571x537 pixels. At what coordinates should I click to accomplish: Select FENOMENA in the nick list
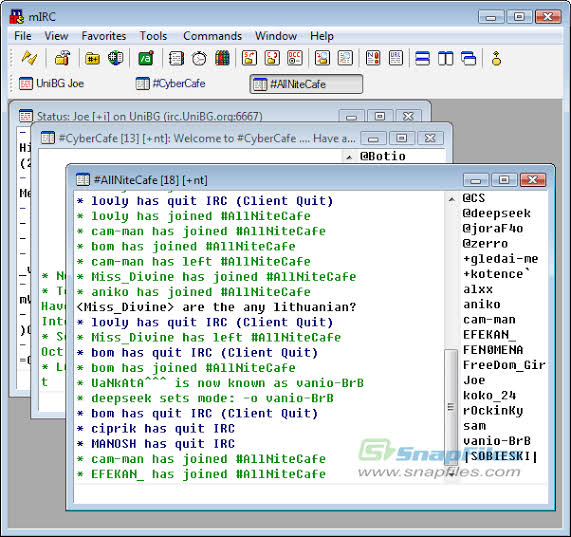pos(493,350)
